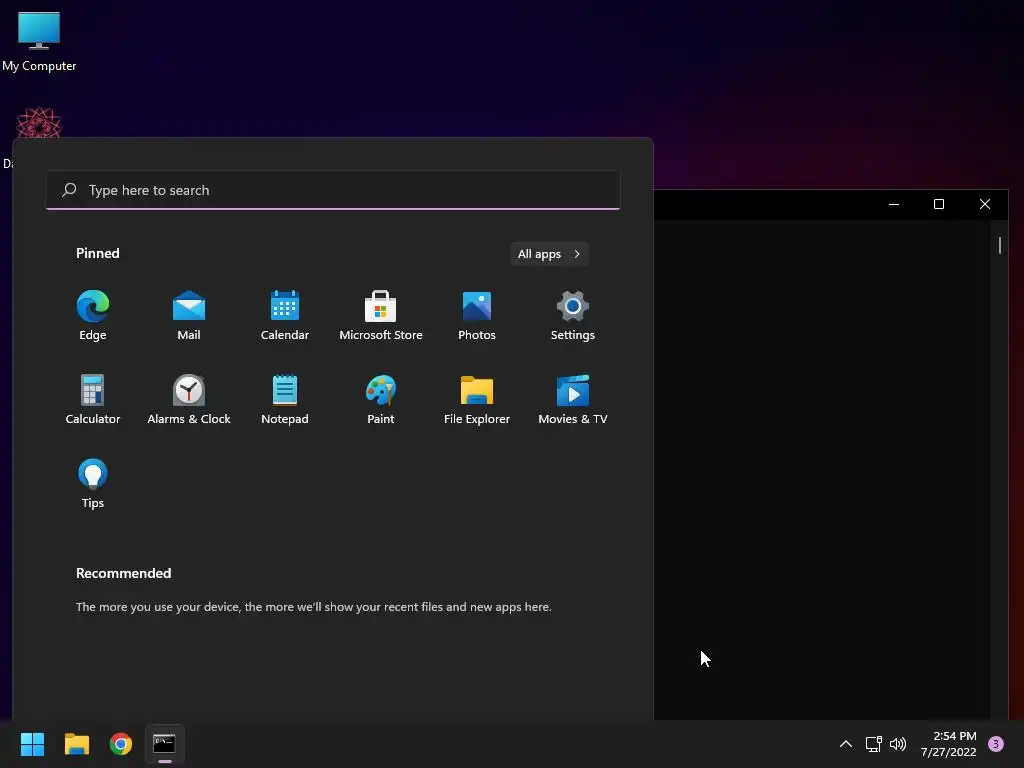Viewport: 1024px width, 768px height.
Task: Open the Tips app
Action: [93, 484]
